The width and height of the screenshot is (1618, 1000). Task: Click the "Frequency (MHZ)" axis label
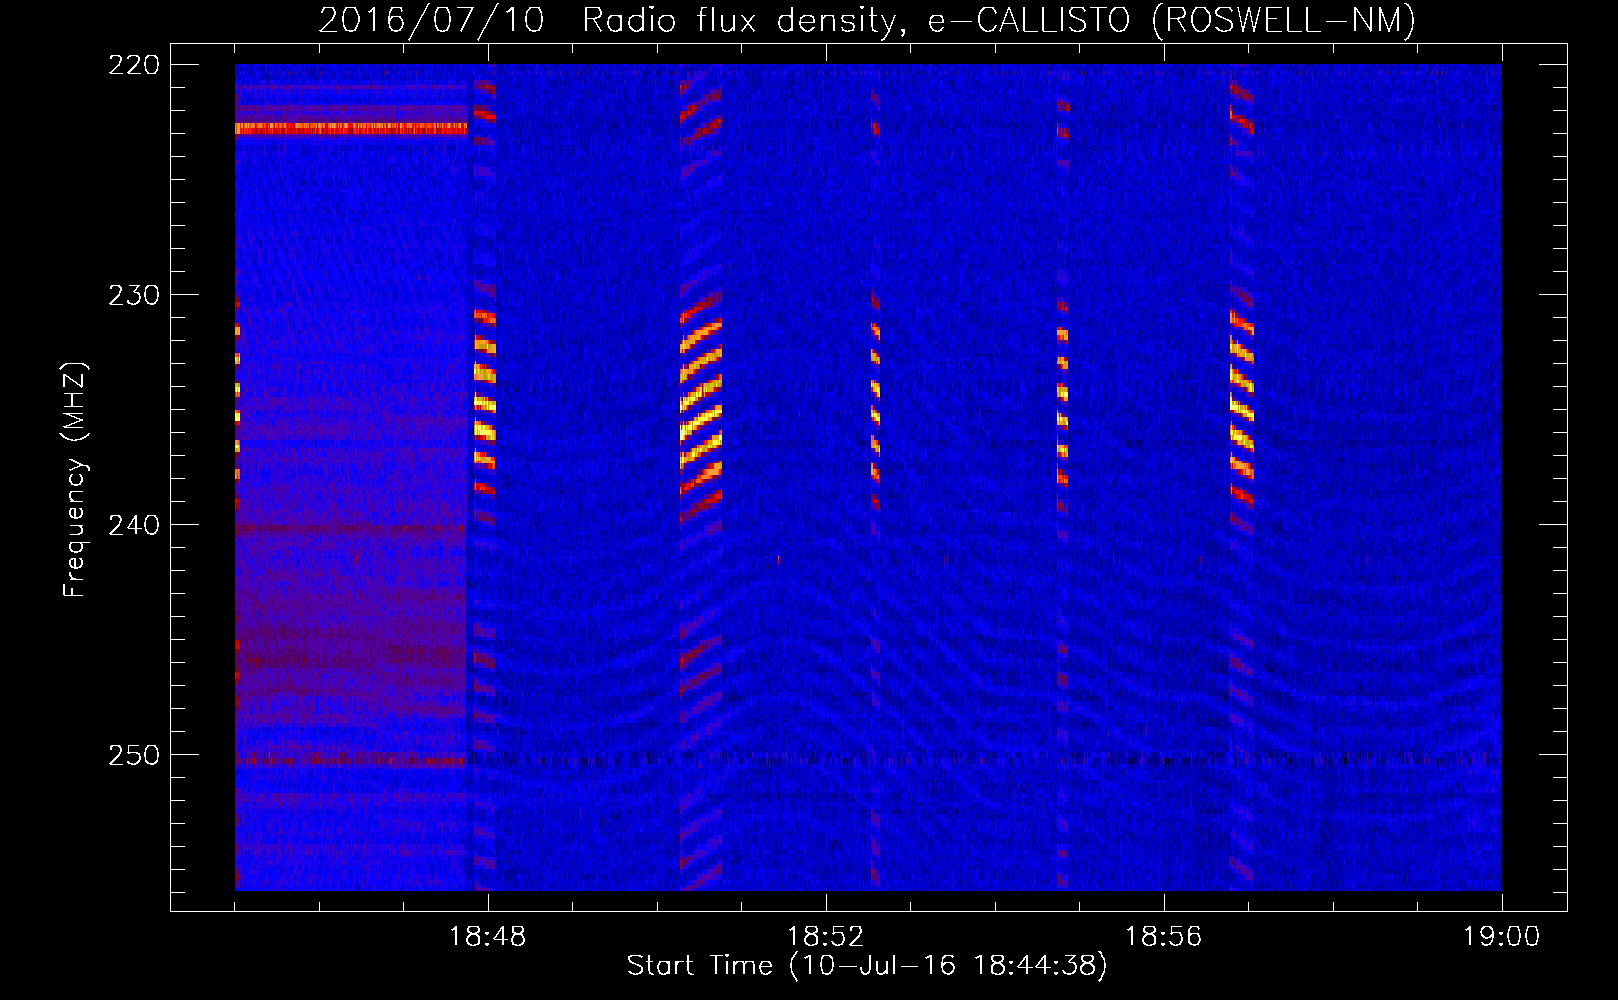point(75,480)
